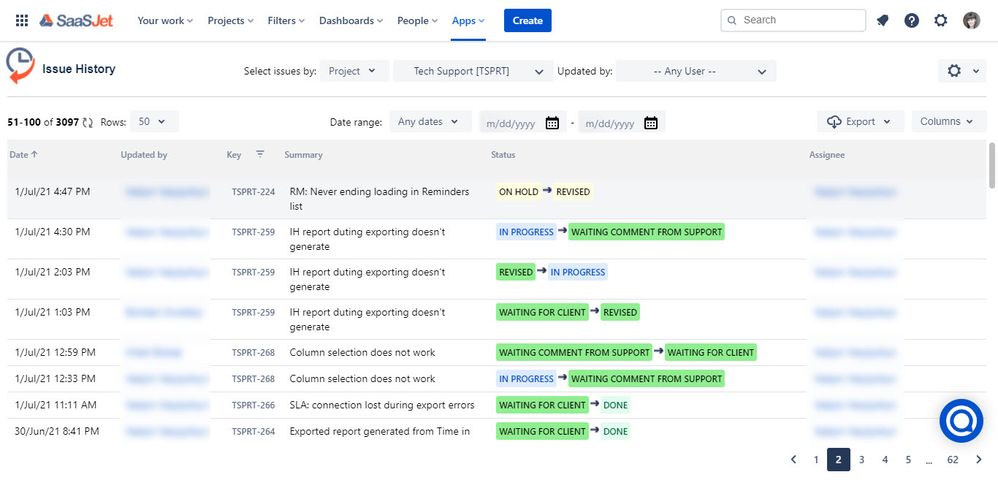The width and height of the screenshot is (998, 480).
Task: Open the app switcher grid icon
Action: (22, 20)
